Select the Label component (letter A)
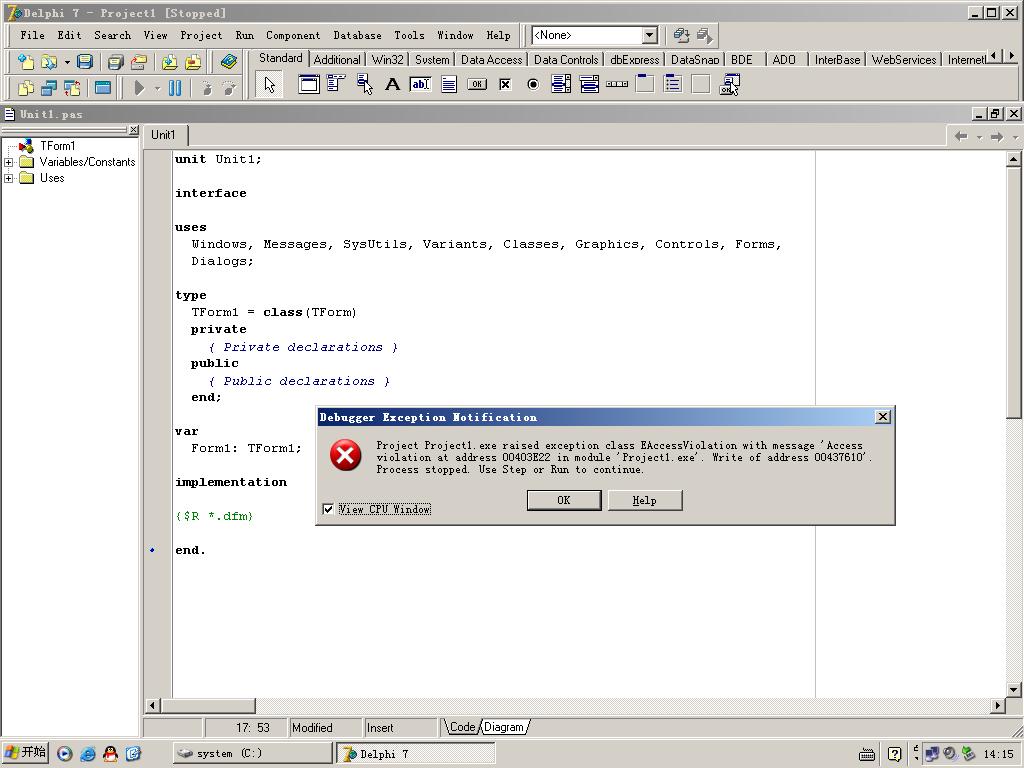 393,85
